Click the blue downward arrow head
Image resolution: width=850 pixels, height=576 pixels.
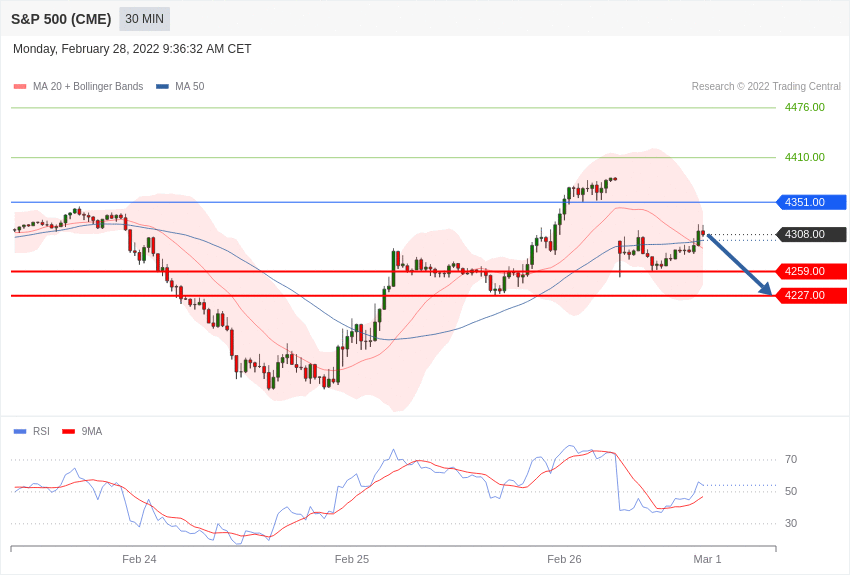765,289
